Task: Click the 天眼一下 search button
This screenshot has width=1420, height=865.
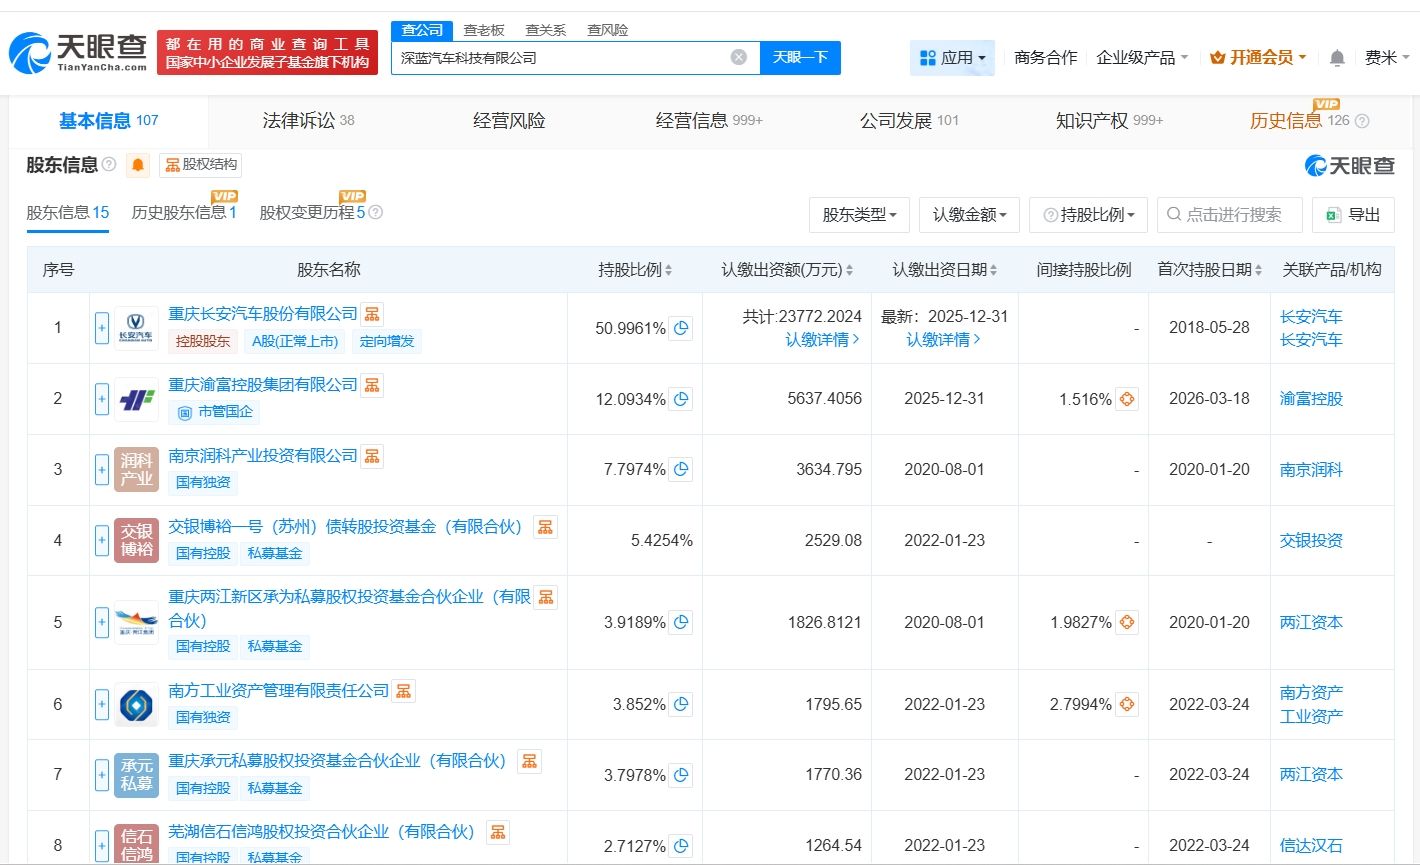Action: (x=800, y=57)
